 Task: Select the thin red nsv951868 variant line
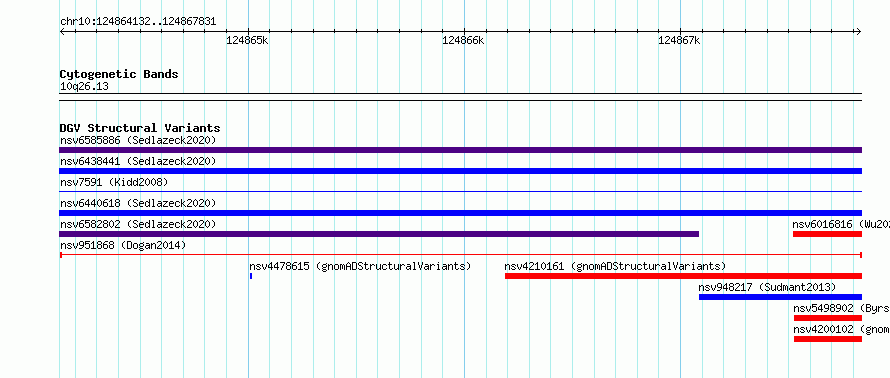pyautogui.click(x=460, y=255)
